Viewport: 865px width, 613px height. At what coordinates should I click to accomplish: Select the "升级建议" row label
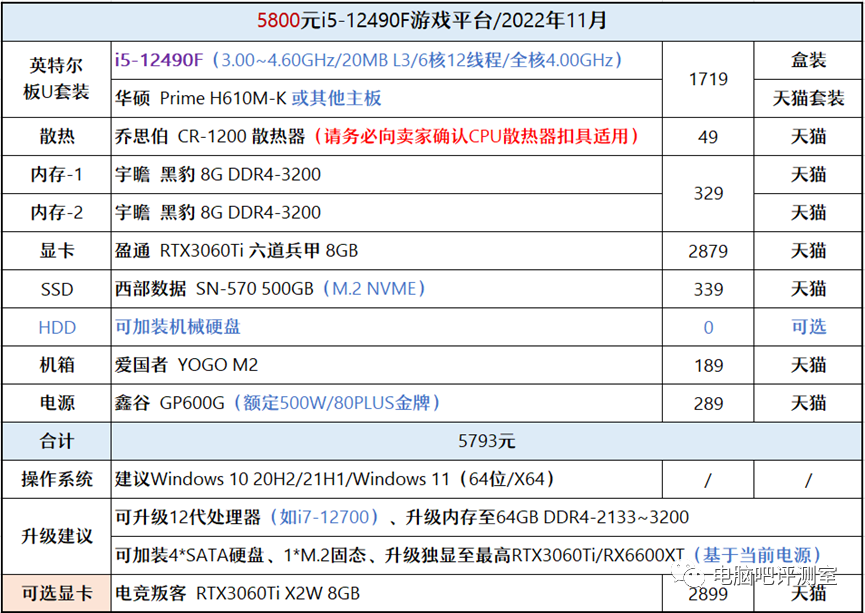point(56,536)
